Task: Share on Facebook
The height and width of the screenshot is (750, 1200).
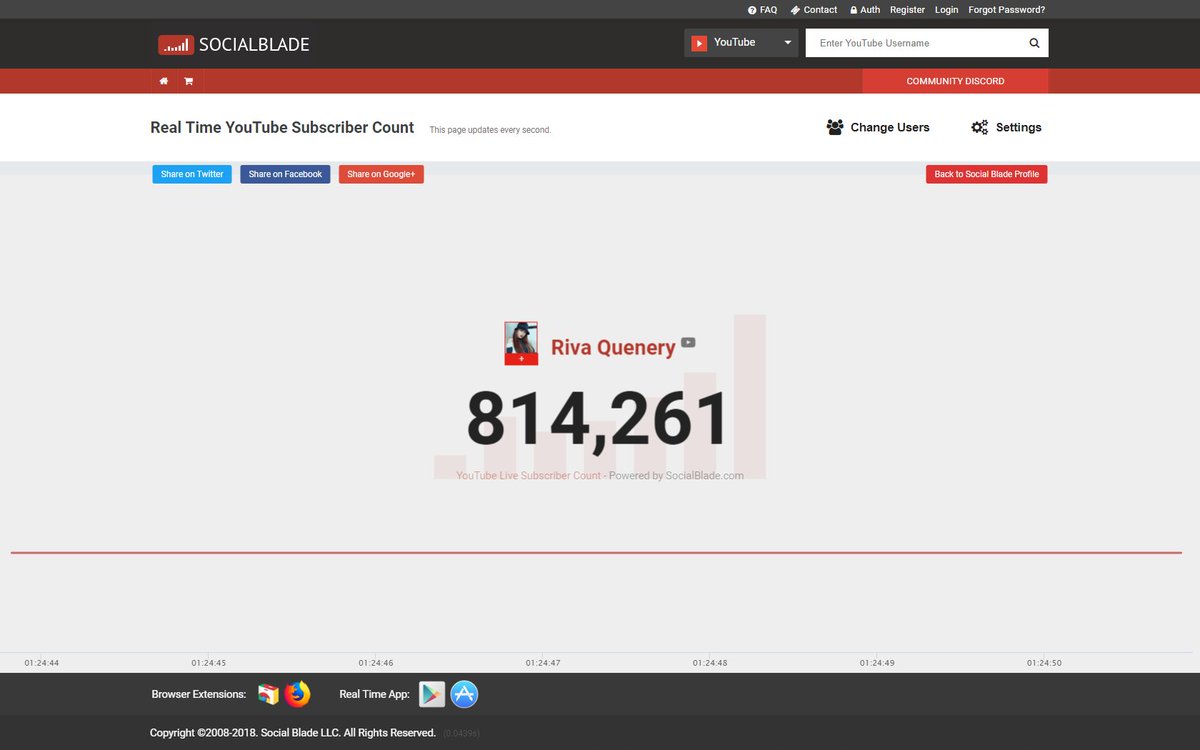Action: click(285, 174)
